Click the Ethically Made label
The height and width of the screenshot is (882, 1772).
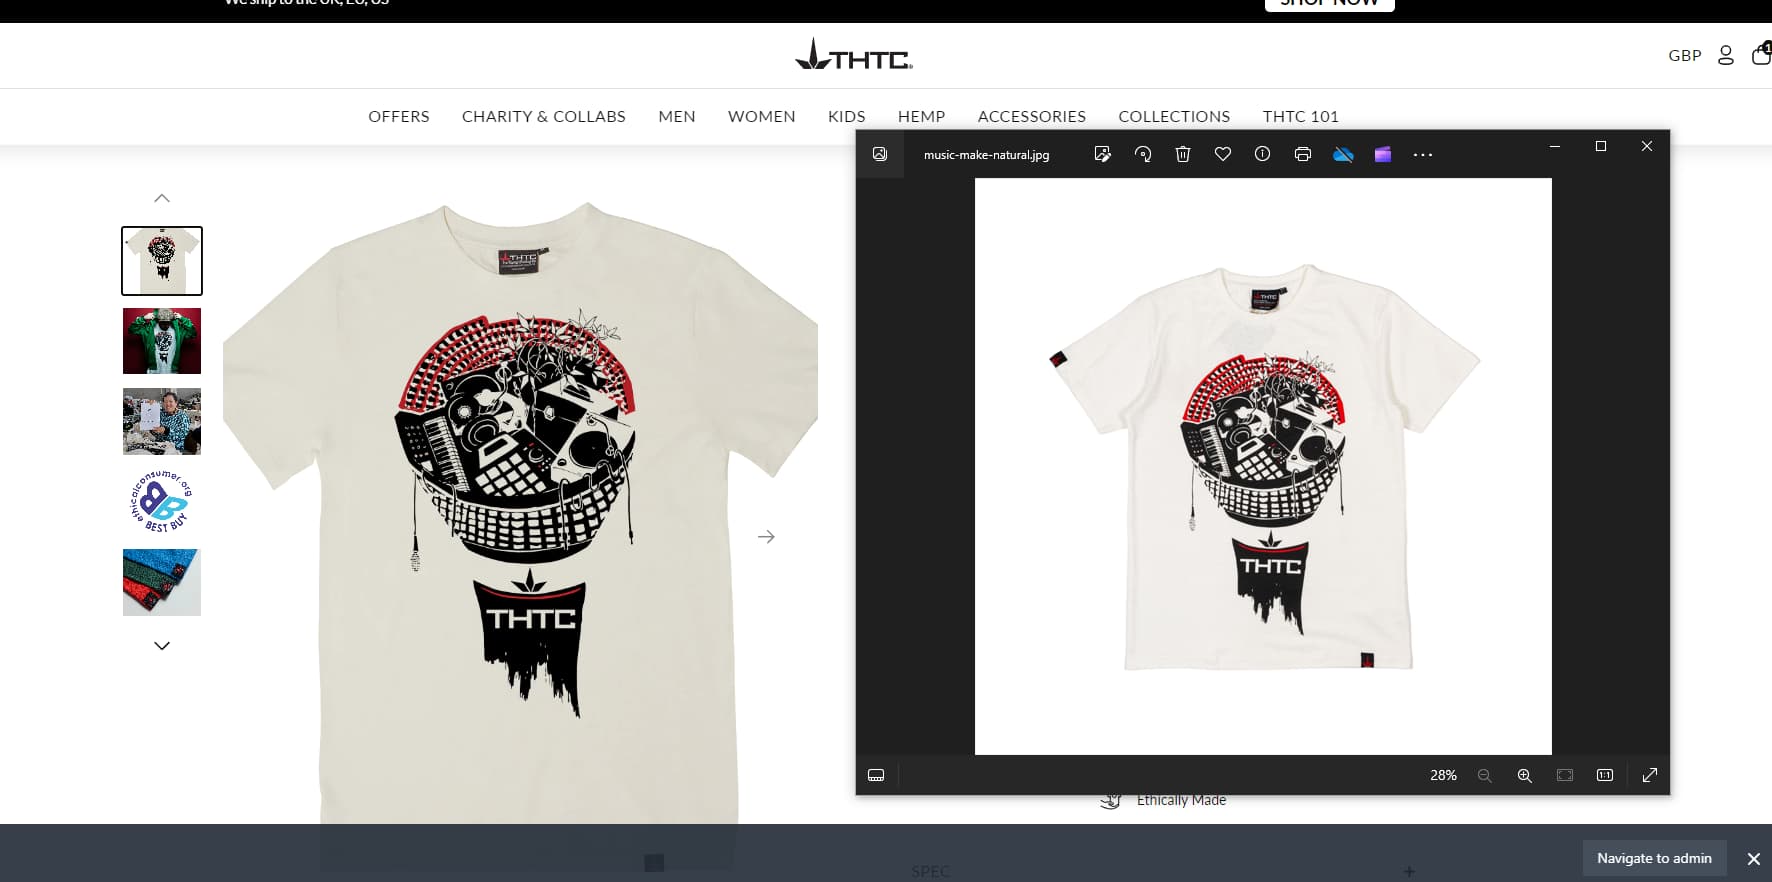1181,800
